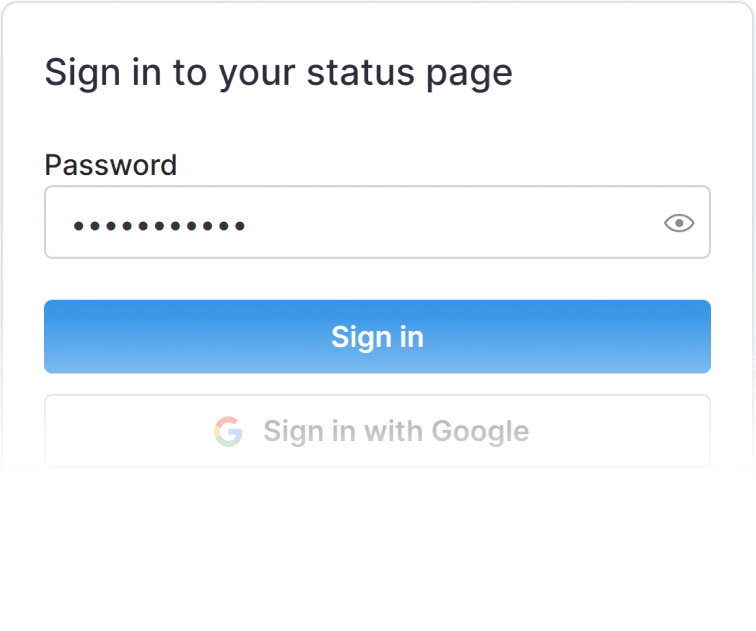Click the Password field label
The width and height of the screenshot is (756, 631).
click(111, 165)
